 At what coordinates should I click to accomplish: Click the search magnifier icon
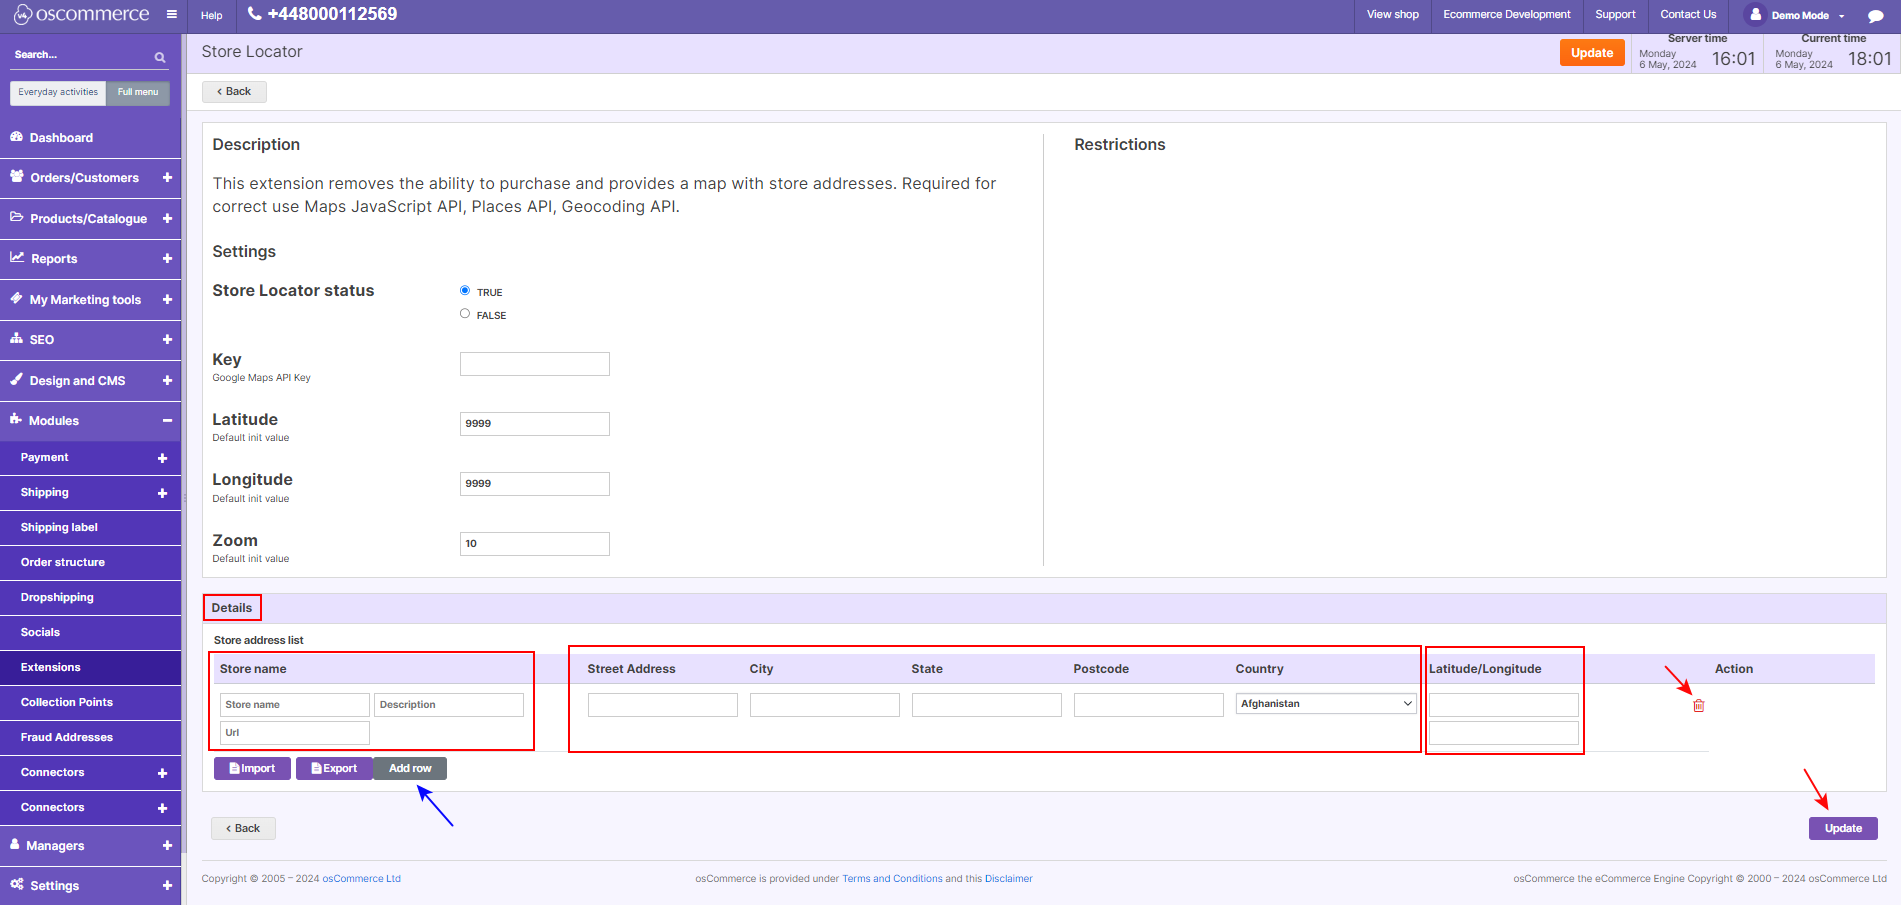[160, 57]
